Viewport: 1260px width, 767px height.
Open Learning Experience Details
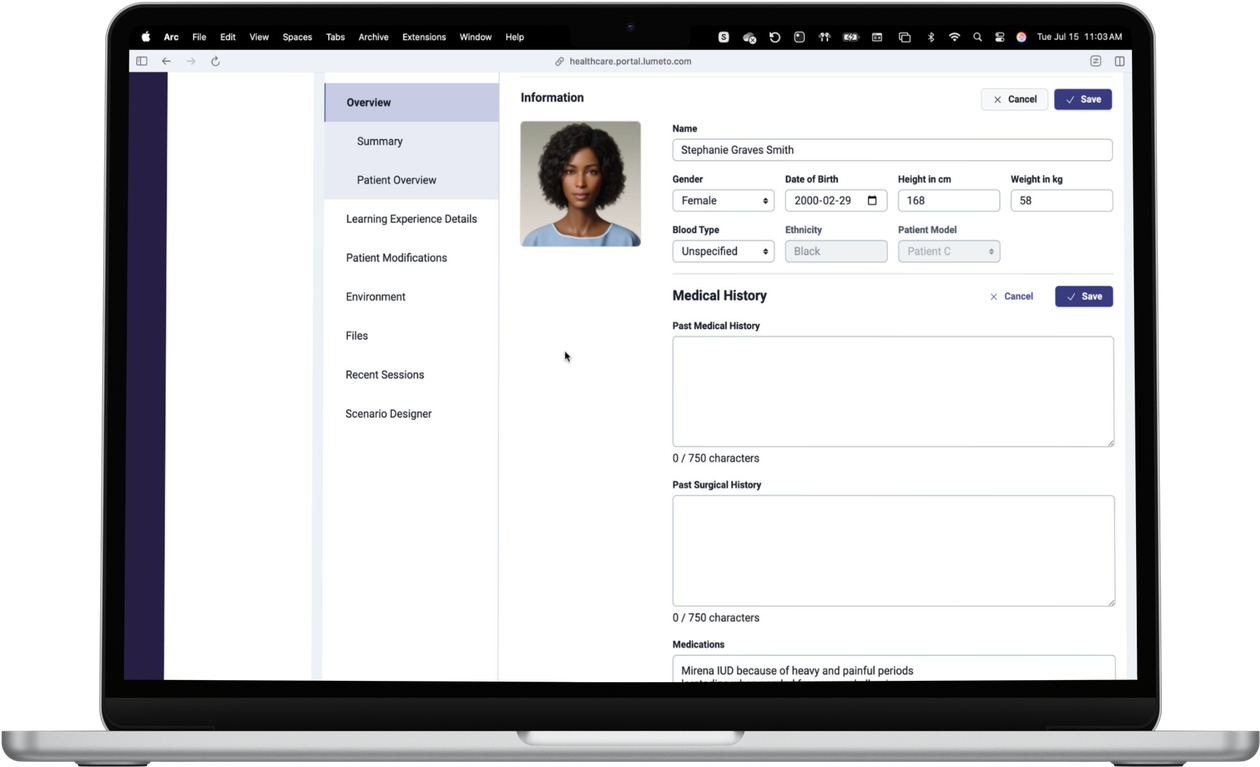412,219
